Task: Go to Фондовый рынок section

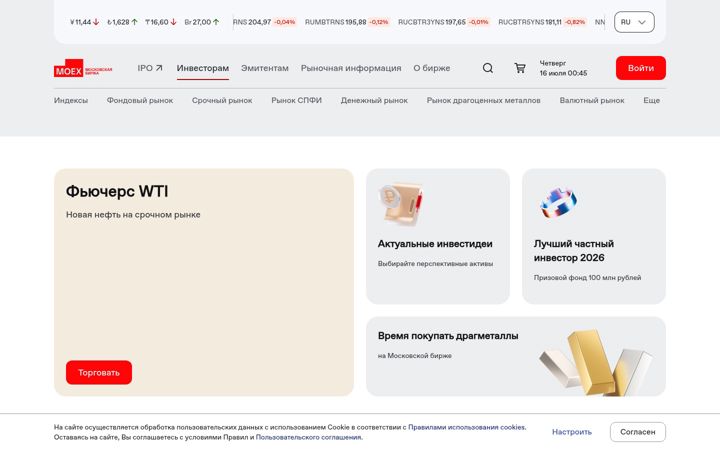Action: click(140, 100)
